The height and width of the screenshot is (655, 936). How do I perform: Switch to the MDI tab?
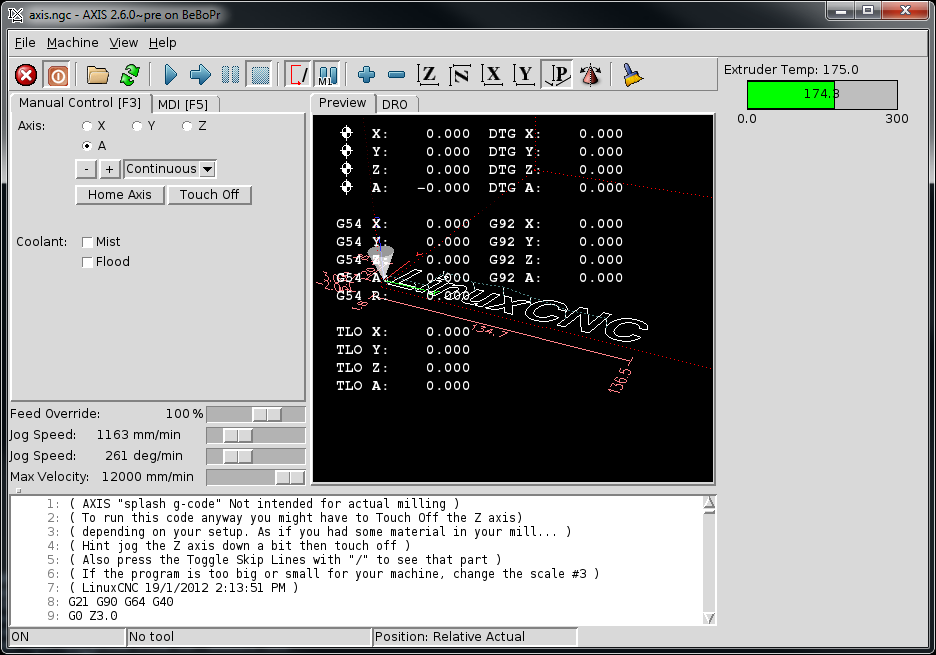click(x=185, y=103)
